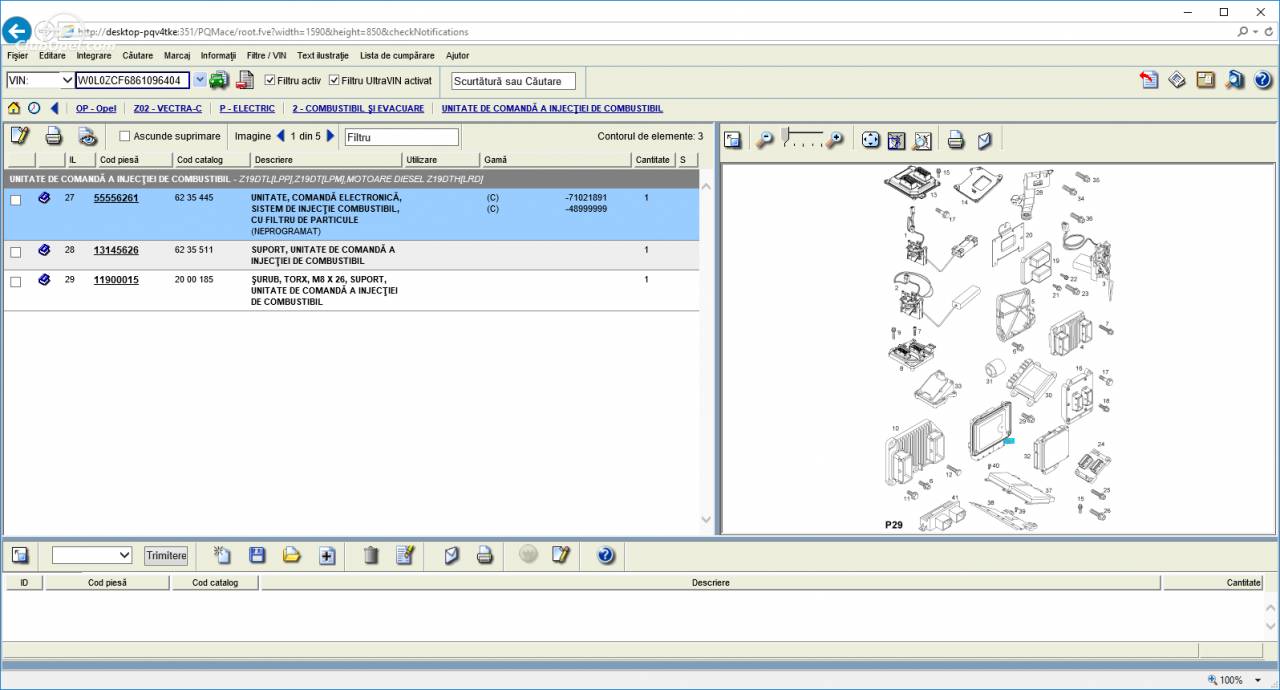The height and width of the screenshot is (690, 1280).
Task: Open the top-right help question mark icon
Action: click(1263, 80)
